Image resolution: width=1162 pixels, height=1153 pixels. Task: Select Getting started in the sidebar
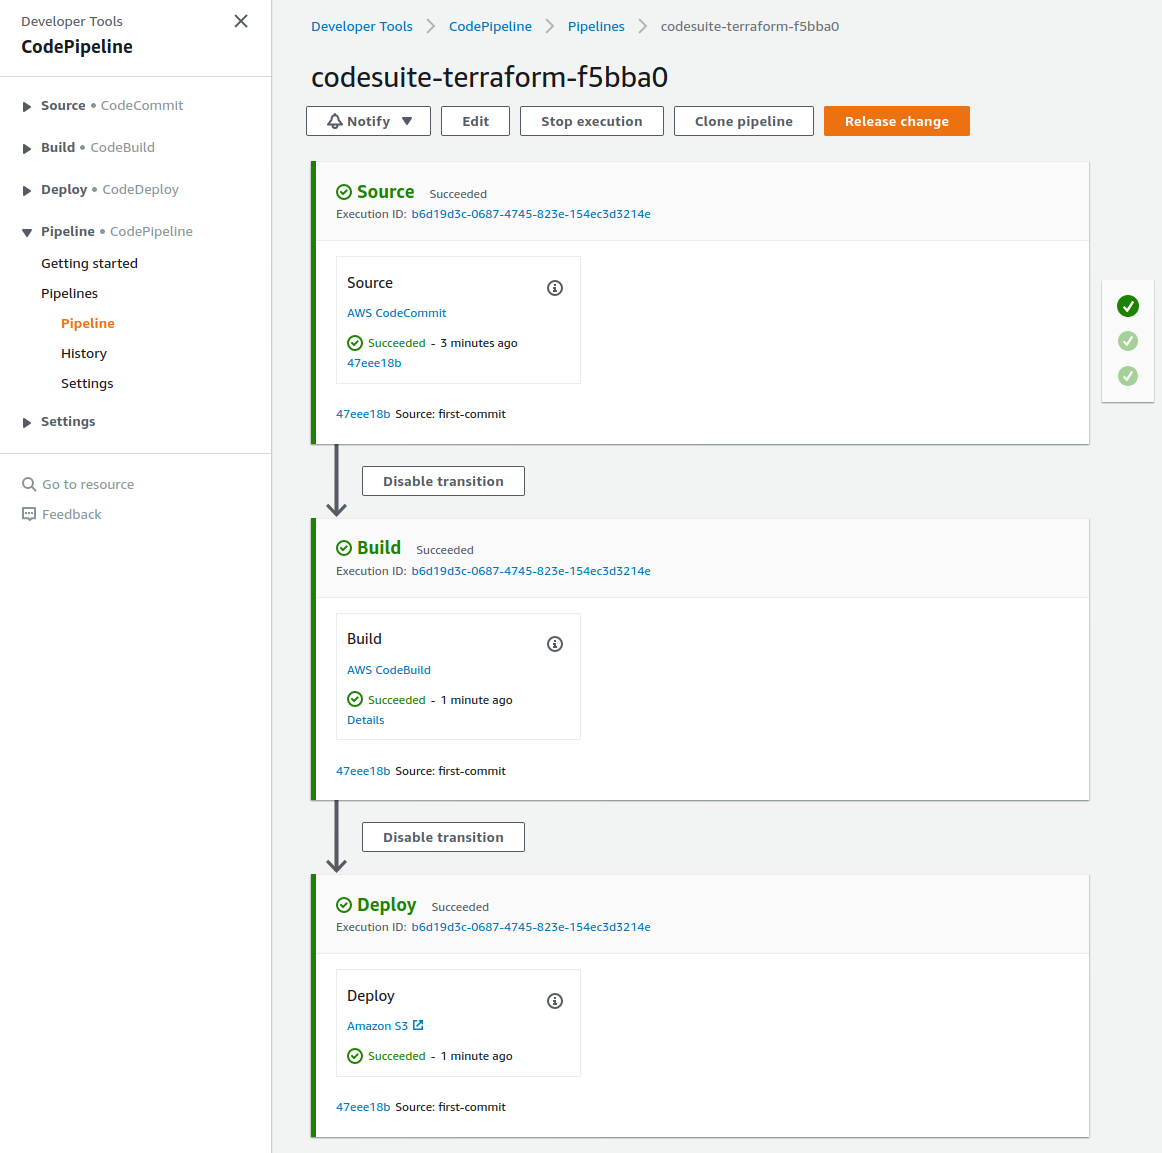(x=89, y=263)
